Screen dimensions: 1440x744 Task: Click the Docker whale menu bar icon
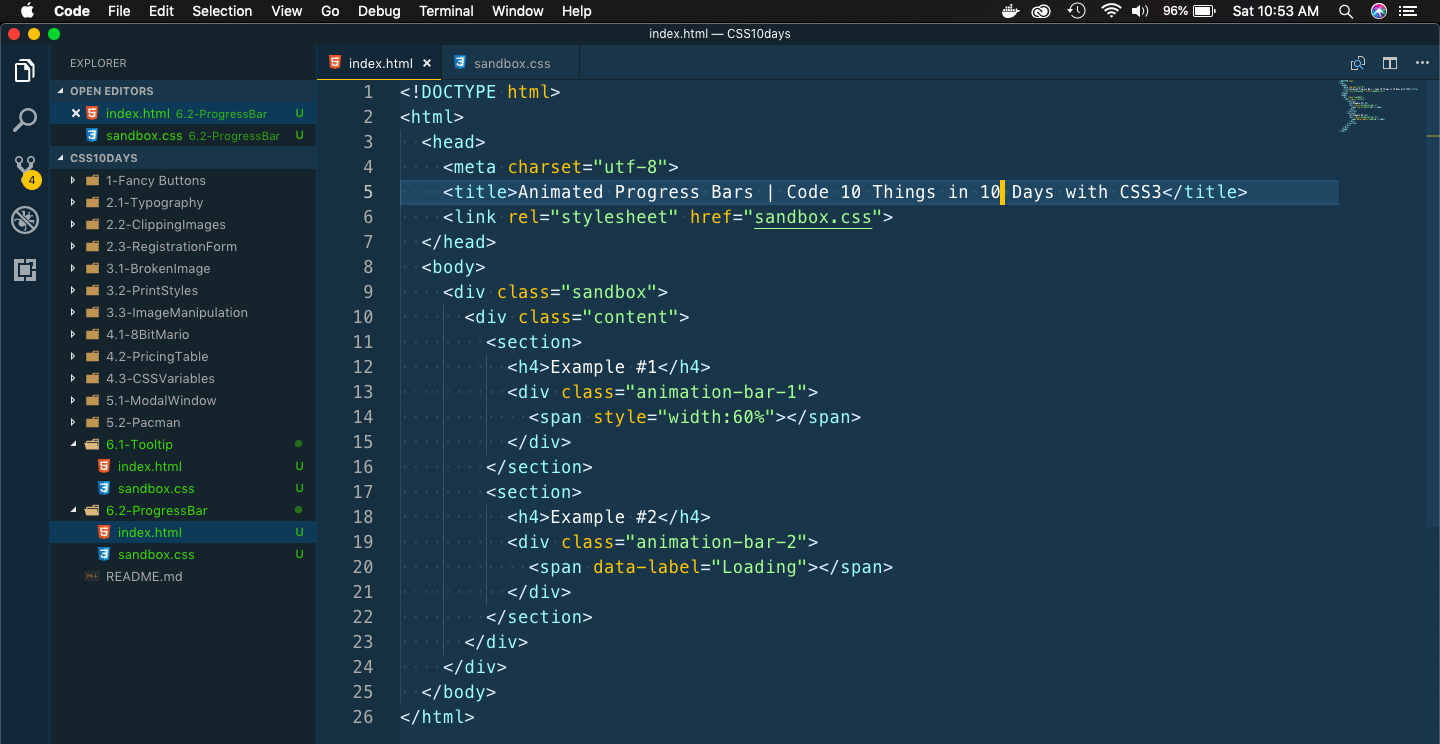click(1010, 11)
